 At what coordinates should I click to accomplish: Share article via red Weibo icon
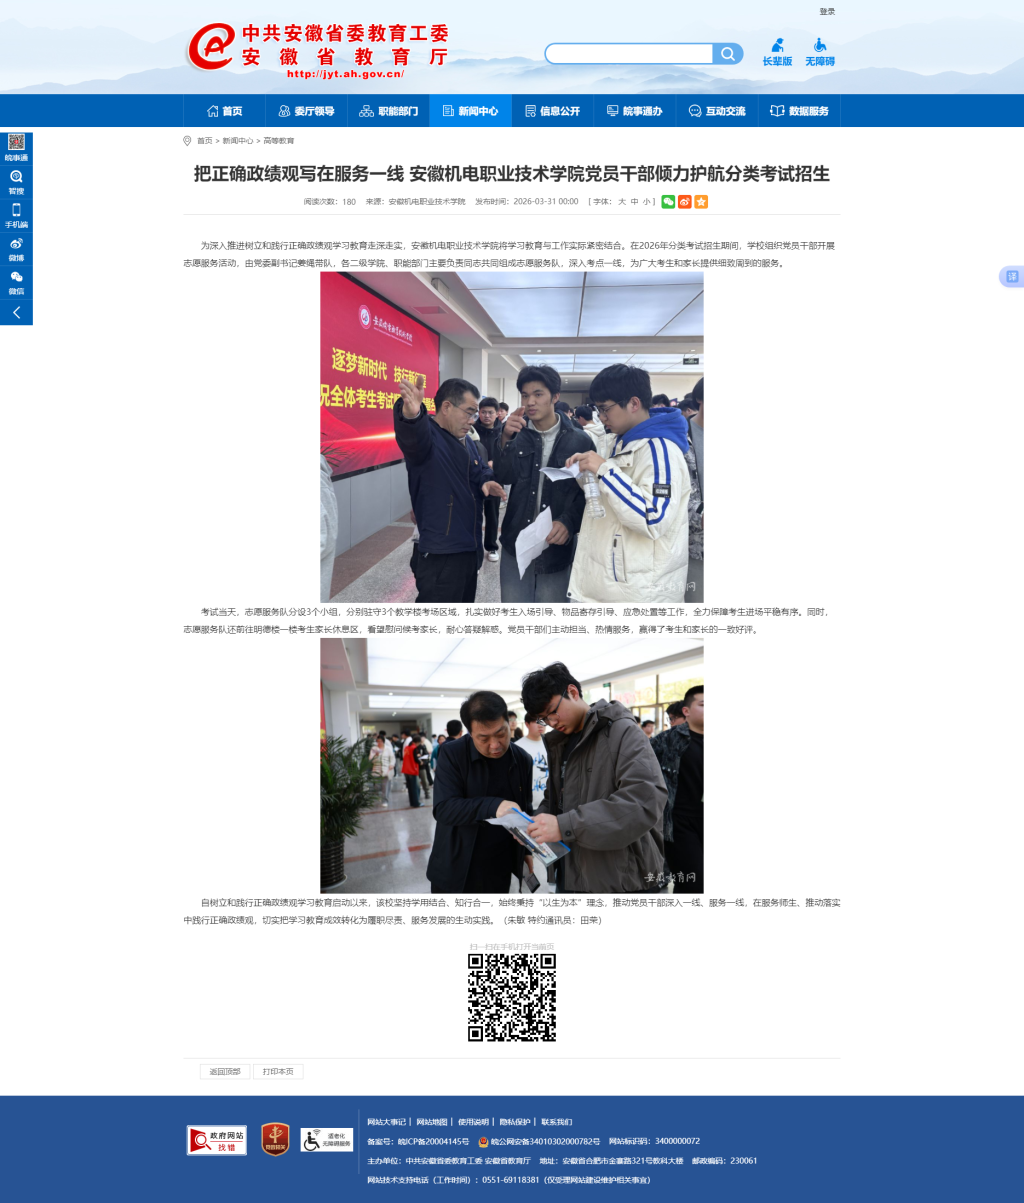[x=684, y=202]
